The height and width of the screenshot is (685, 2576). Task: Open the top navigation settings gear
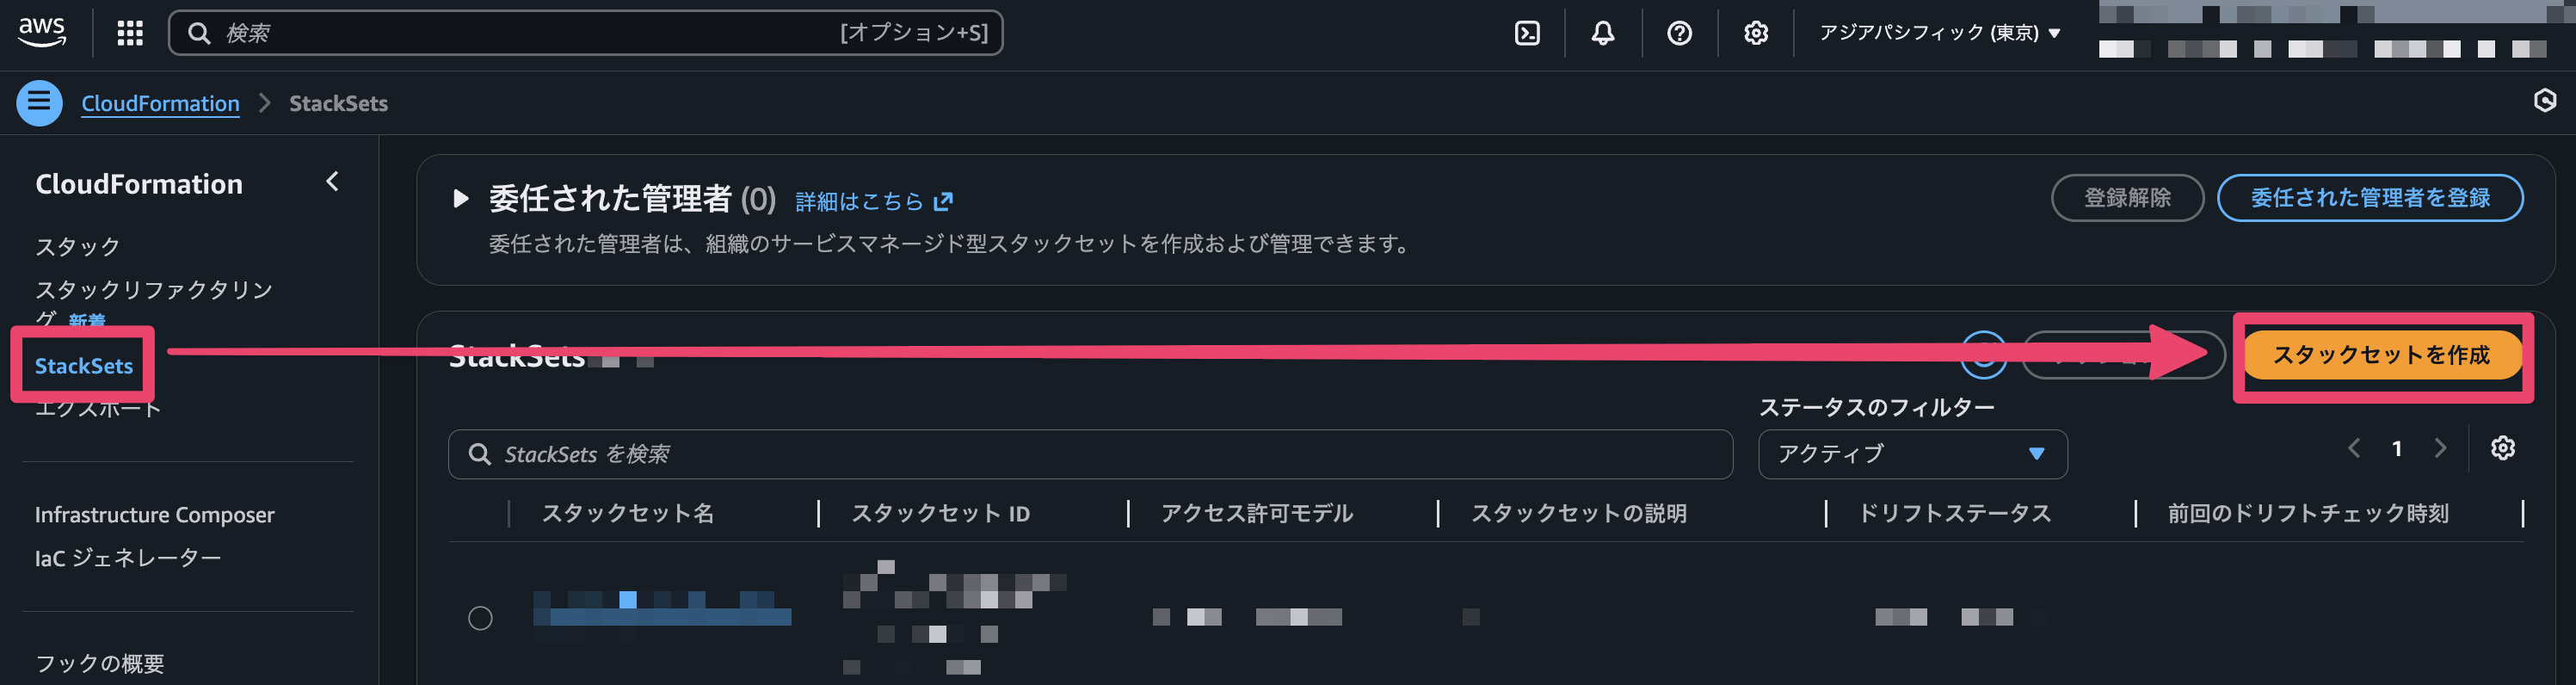pos(1755,33)
